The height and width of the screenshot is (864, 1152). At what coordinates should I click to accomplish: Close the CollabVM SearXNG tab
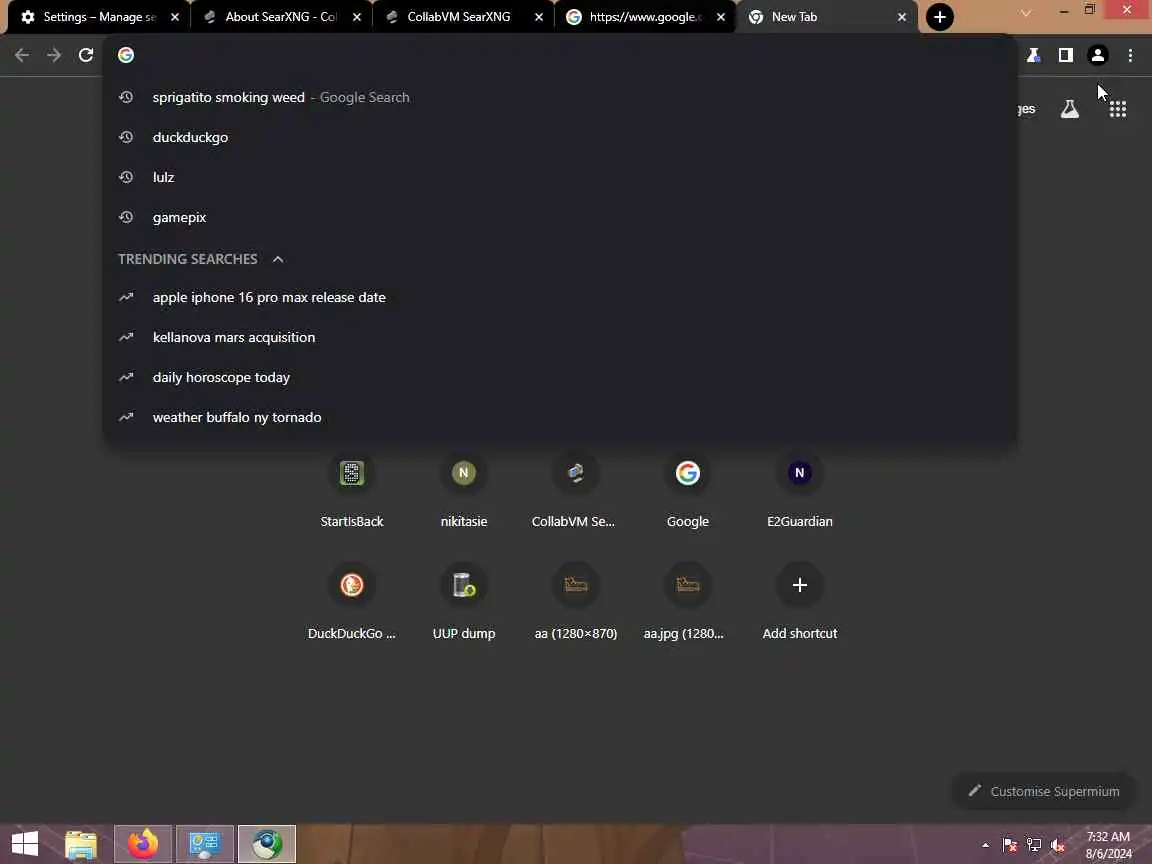pos(539,17)
